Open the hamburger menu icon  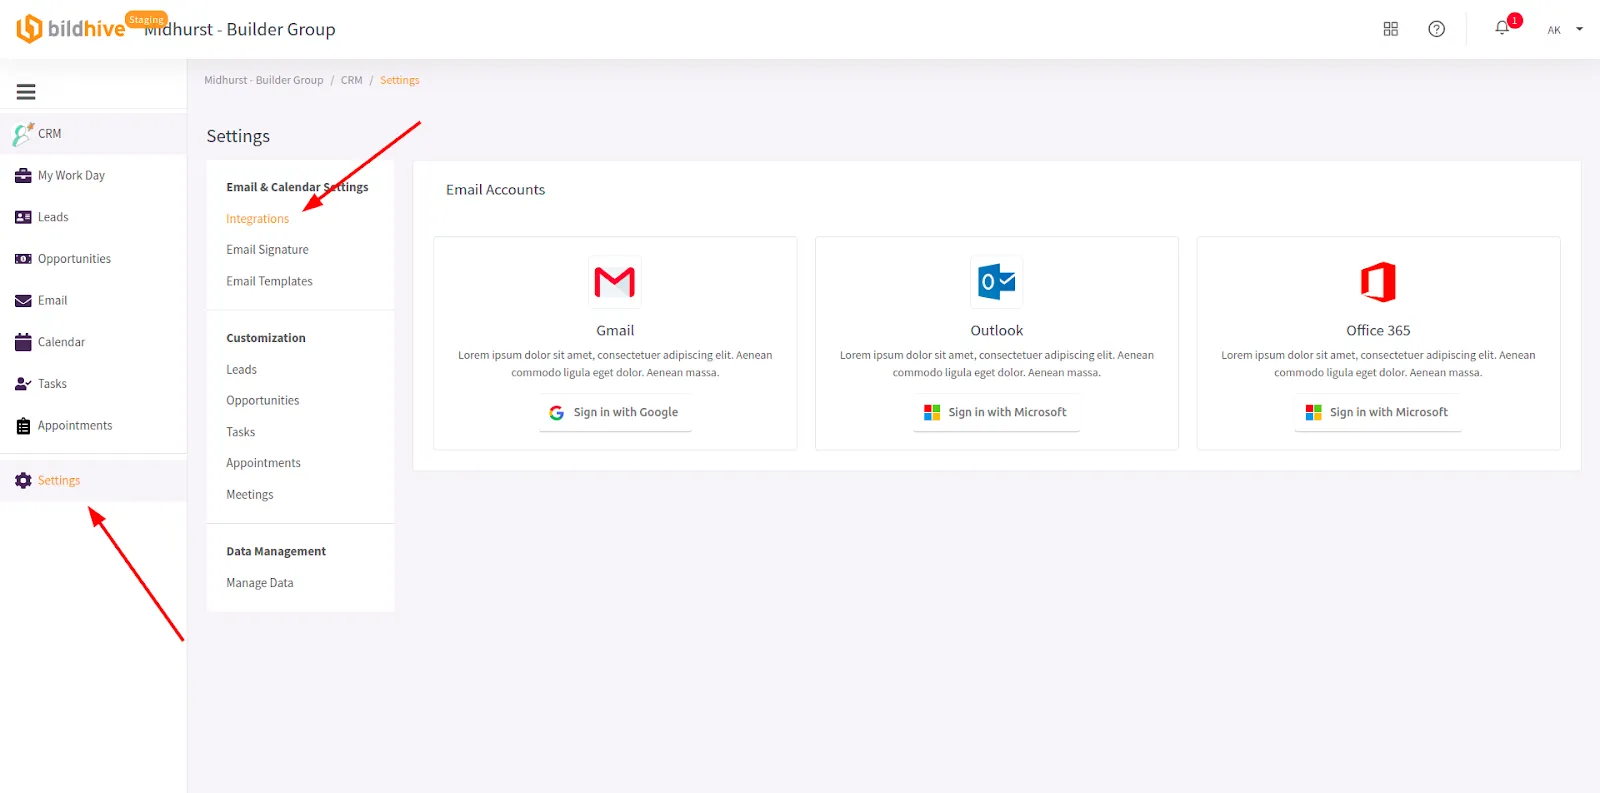click(26, 92)
